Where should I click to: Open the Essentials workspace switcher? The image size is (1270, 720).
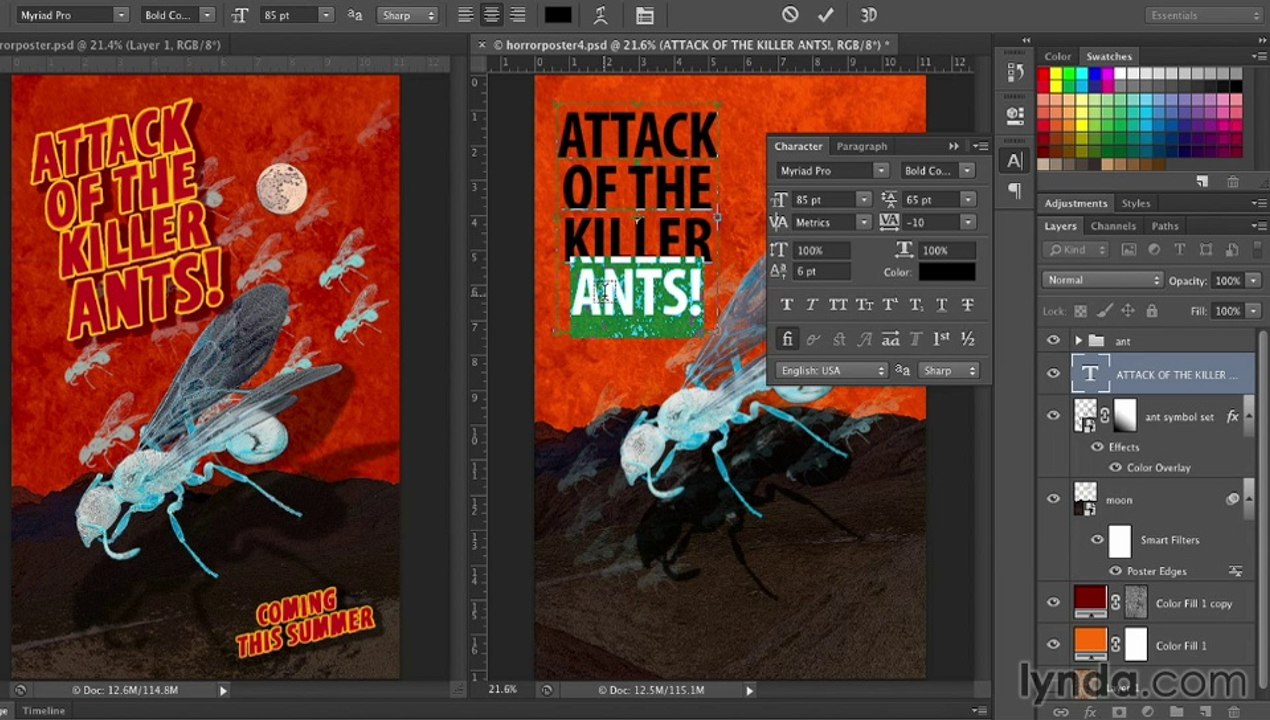coord(1203,15)
